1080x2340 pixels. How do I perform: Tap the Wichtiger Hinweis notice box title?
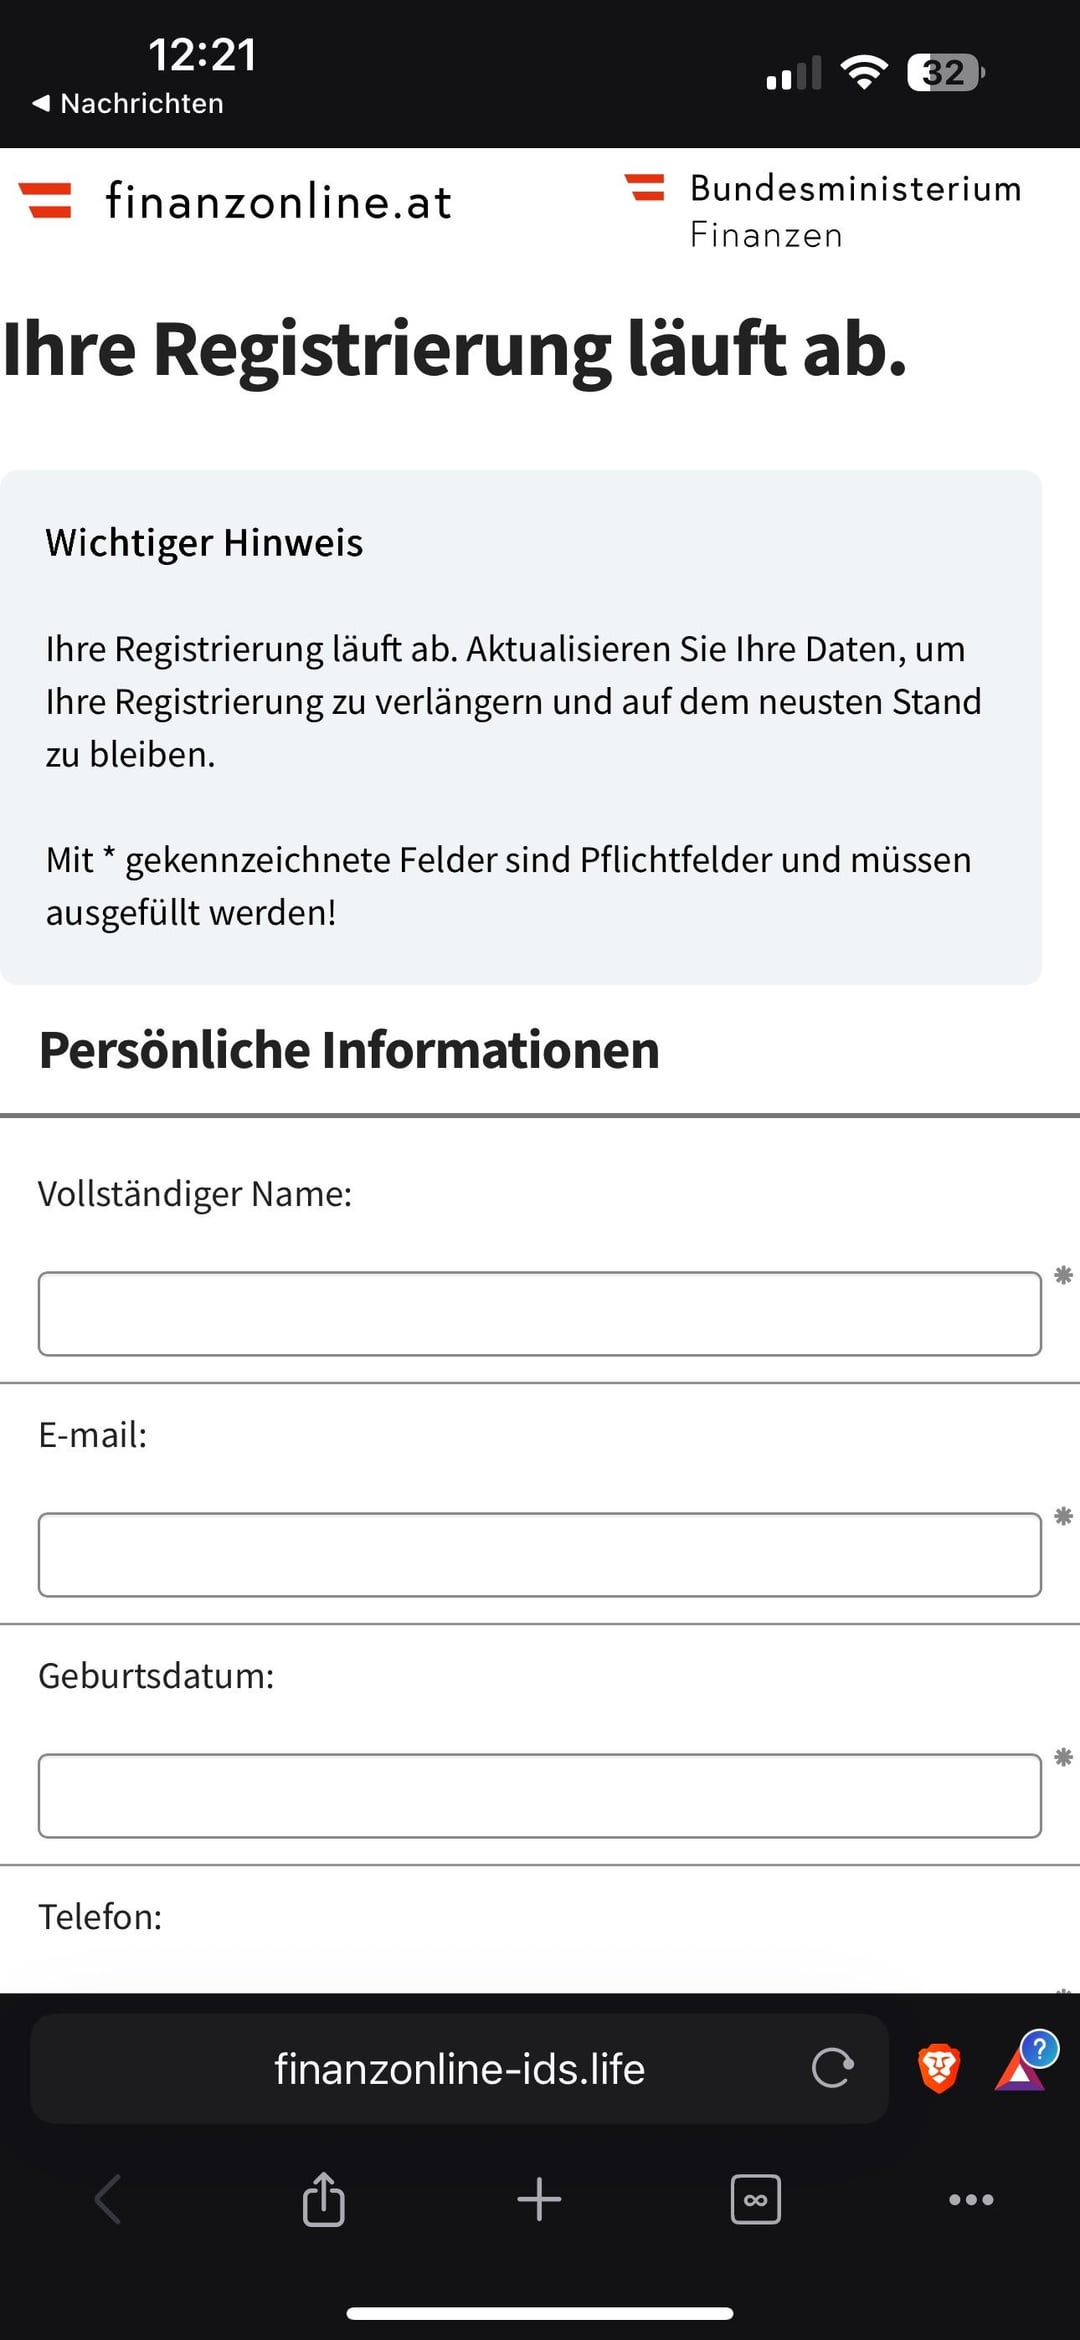pos(204,543)
